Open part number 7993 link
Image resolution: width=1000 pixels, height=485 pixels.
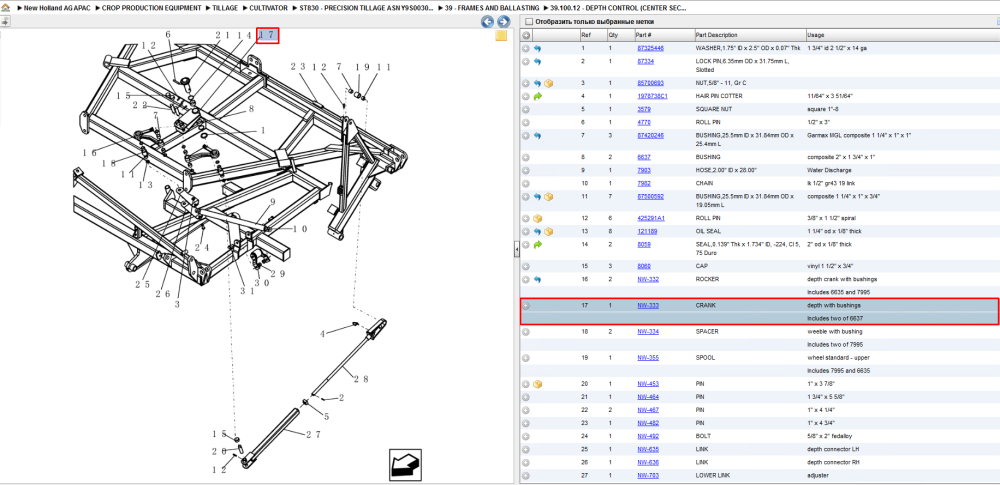(x=643, y=170)
